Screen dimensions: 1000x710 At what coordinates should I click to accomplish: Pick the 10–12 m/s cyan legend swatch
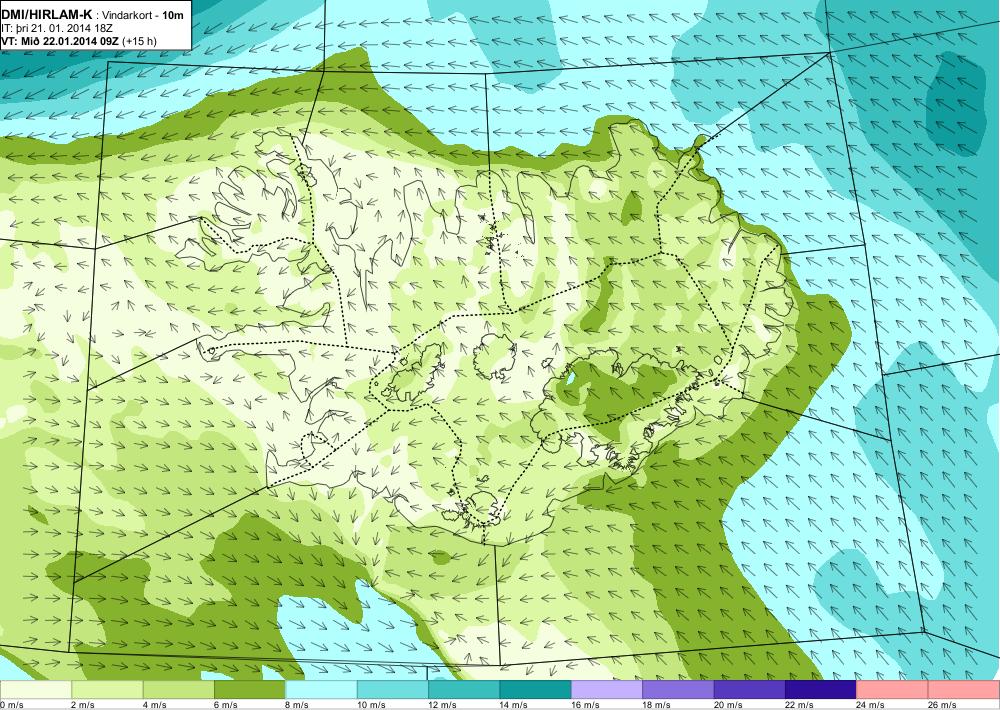pos(393,690)
